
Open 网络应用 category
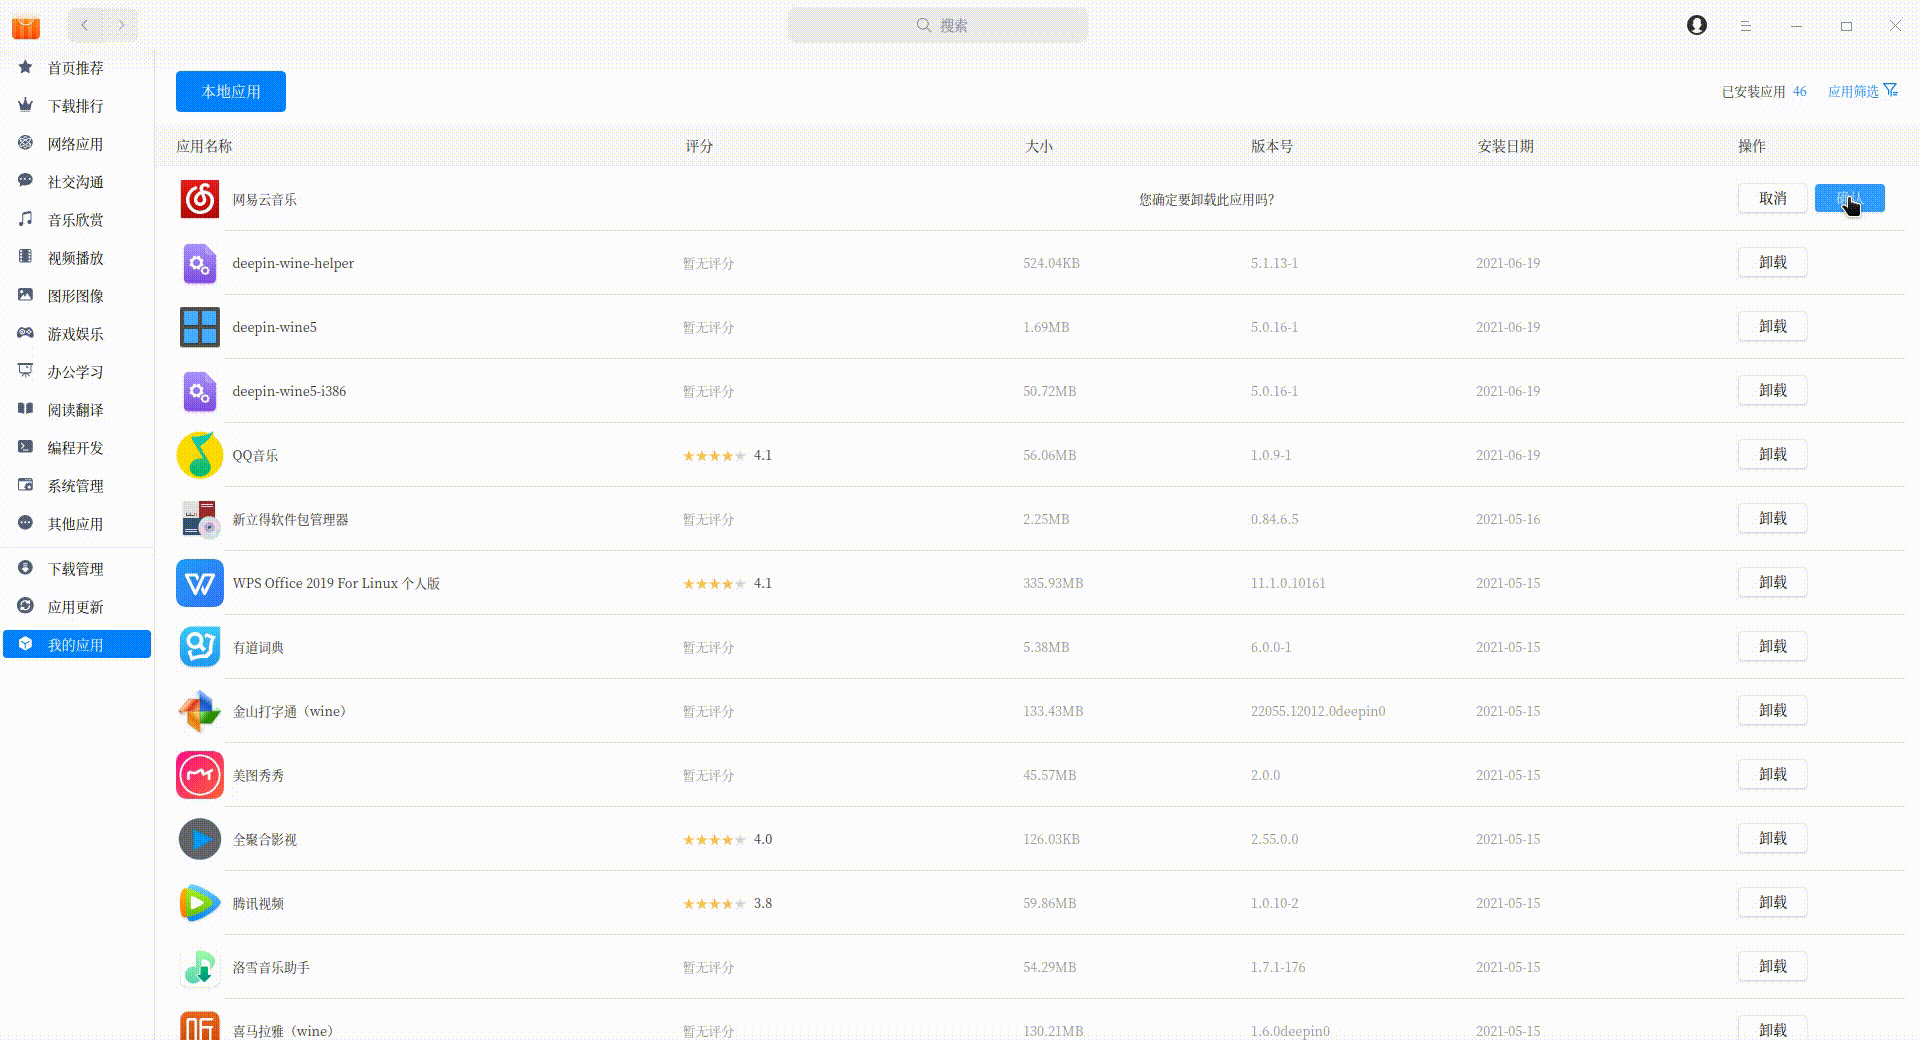pos(76,144)
